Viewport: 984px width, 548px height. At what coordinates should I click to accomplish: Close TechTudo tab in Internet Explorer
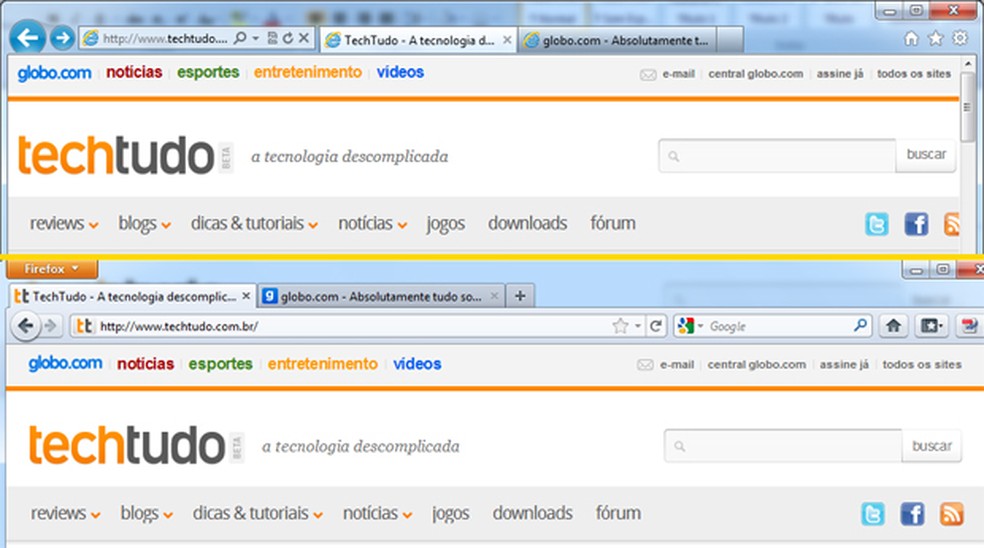point(507,40)
